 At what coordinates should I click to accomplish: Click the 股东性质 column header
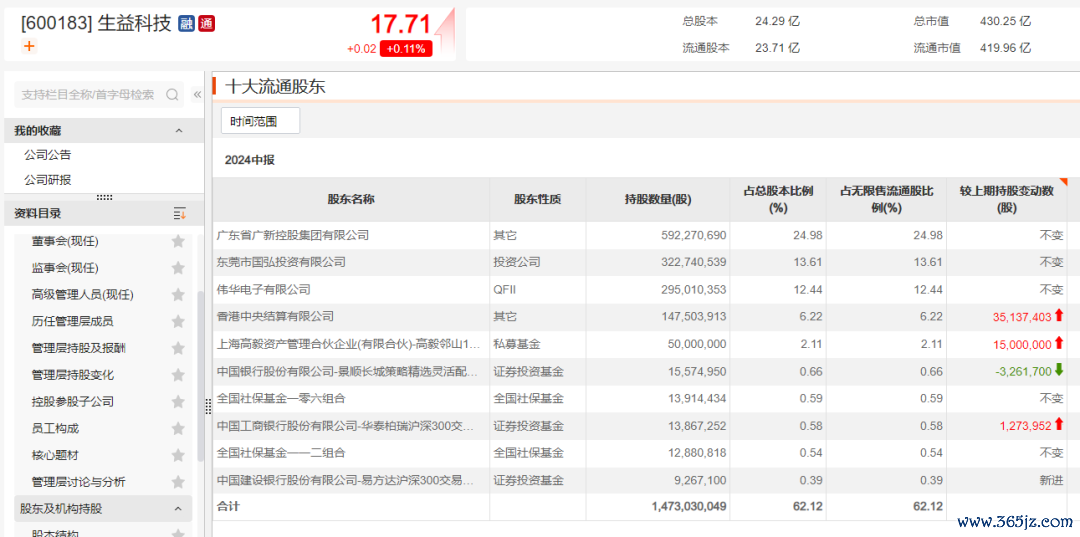[537, 200]
